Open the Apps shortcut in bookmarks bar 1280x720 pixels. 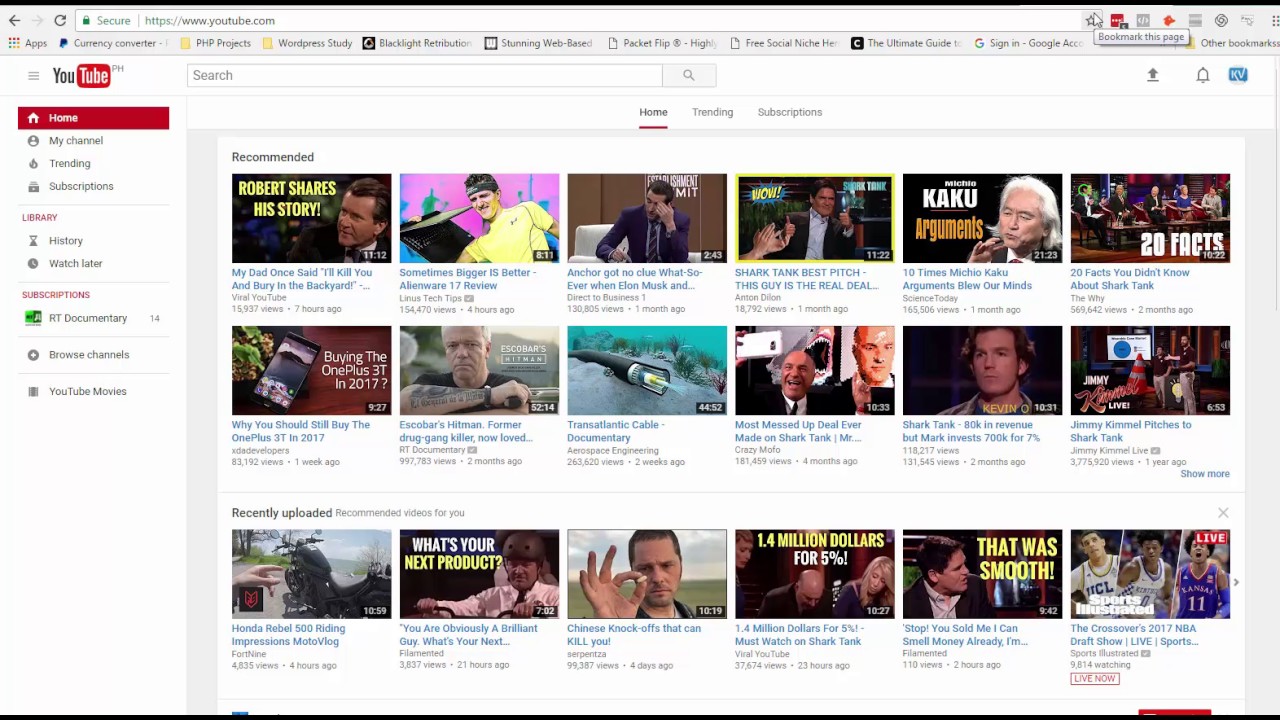29,43
